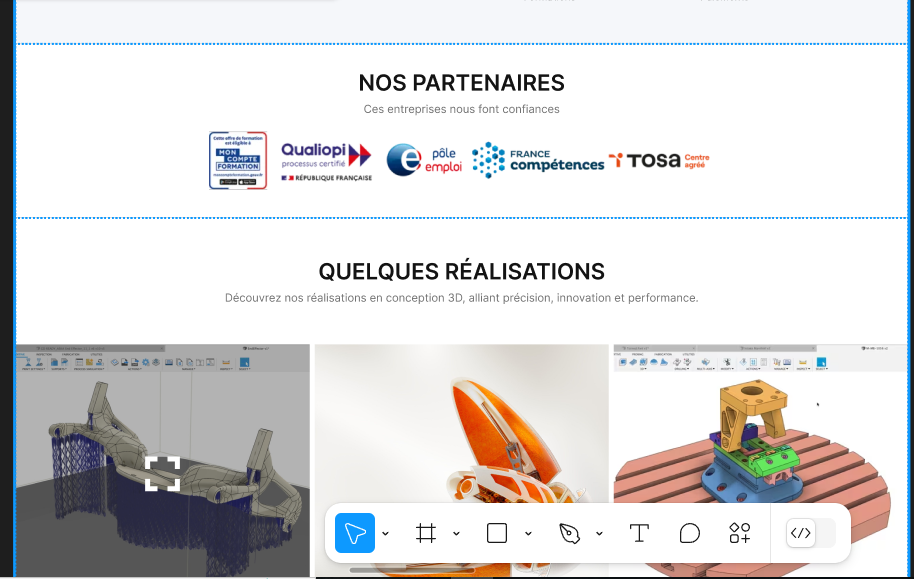Select the Comment tool
The width and height of the screenshot is (914, 579).
tap(690, 533)
